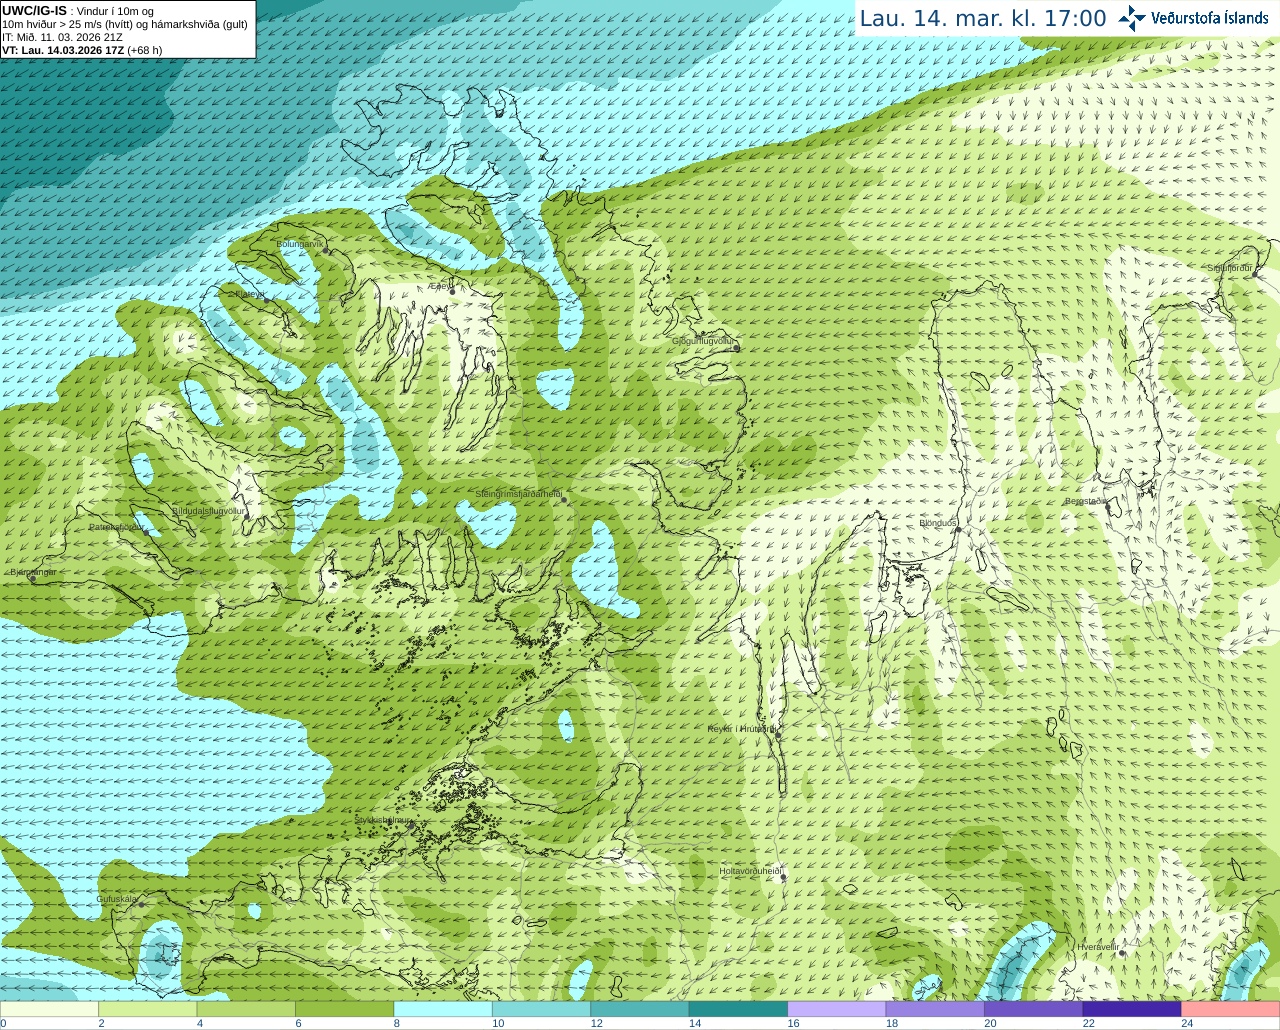This screenshot has width=1280, height=1030.
Task: Click the 2–4 m/s legend swatch
Action: coord(147,1009)
